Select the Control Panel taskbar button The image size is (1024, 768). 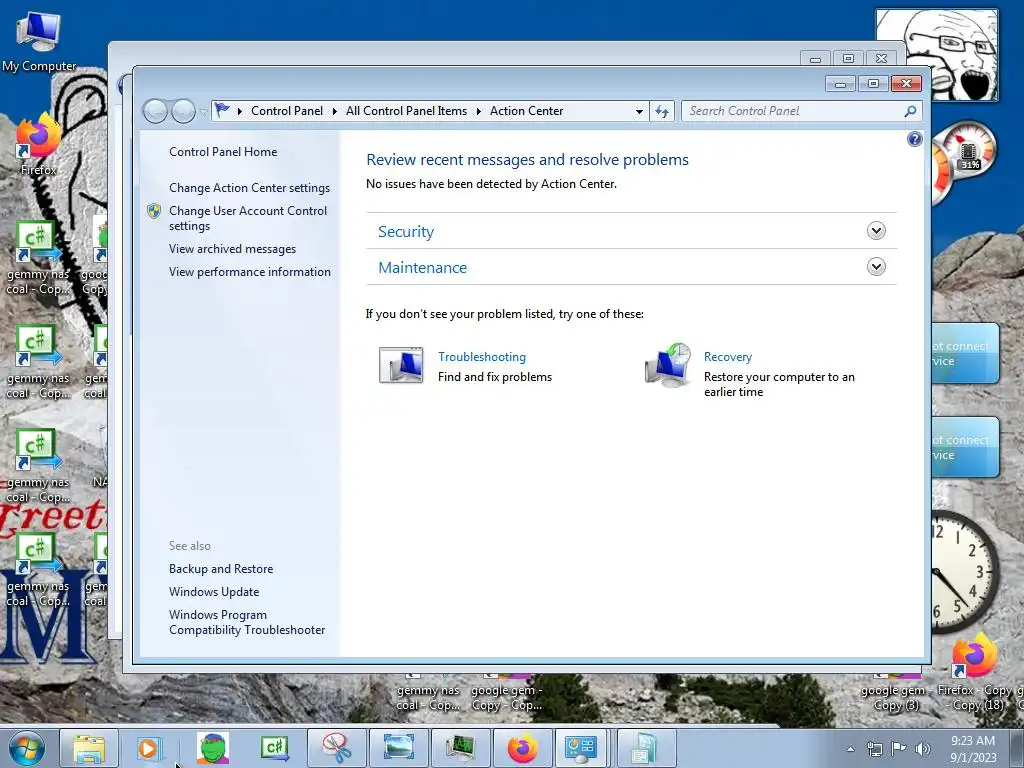(582, 748)
